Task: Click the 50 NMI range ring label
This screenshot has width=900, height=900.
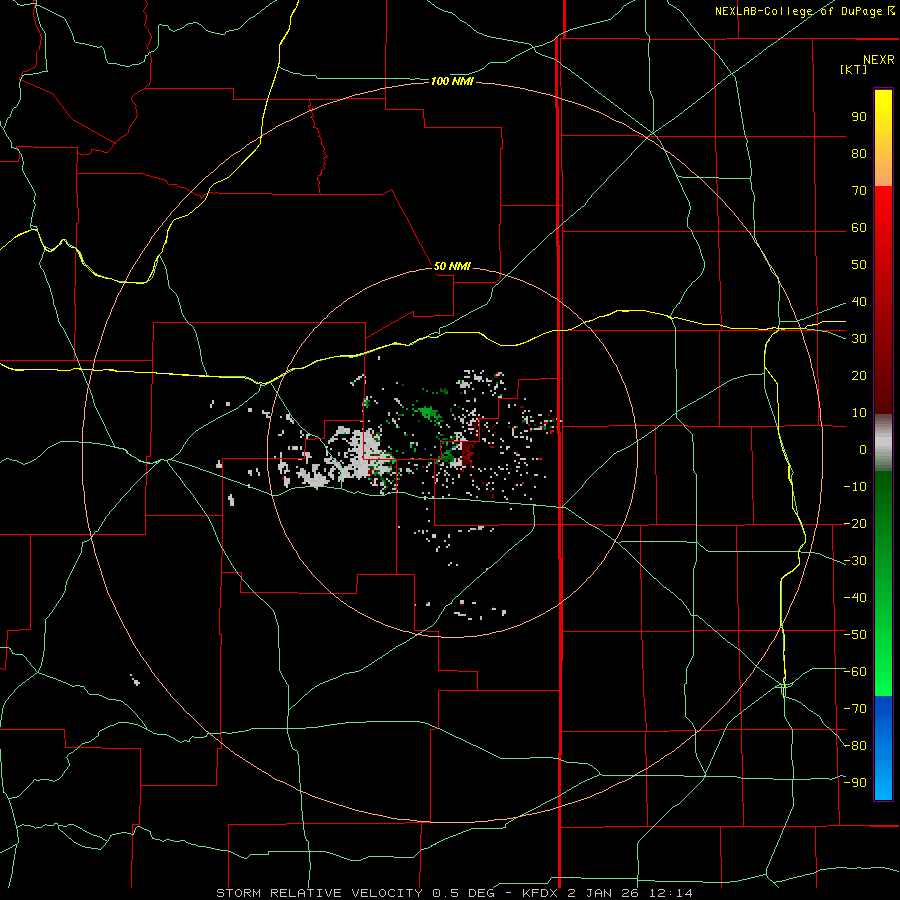Action: (x=452, y=266)
